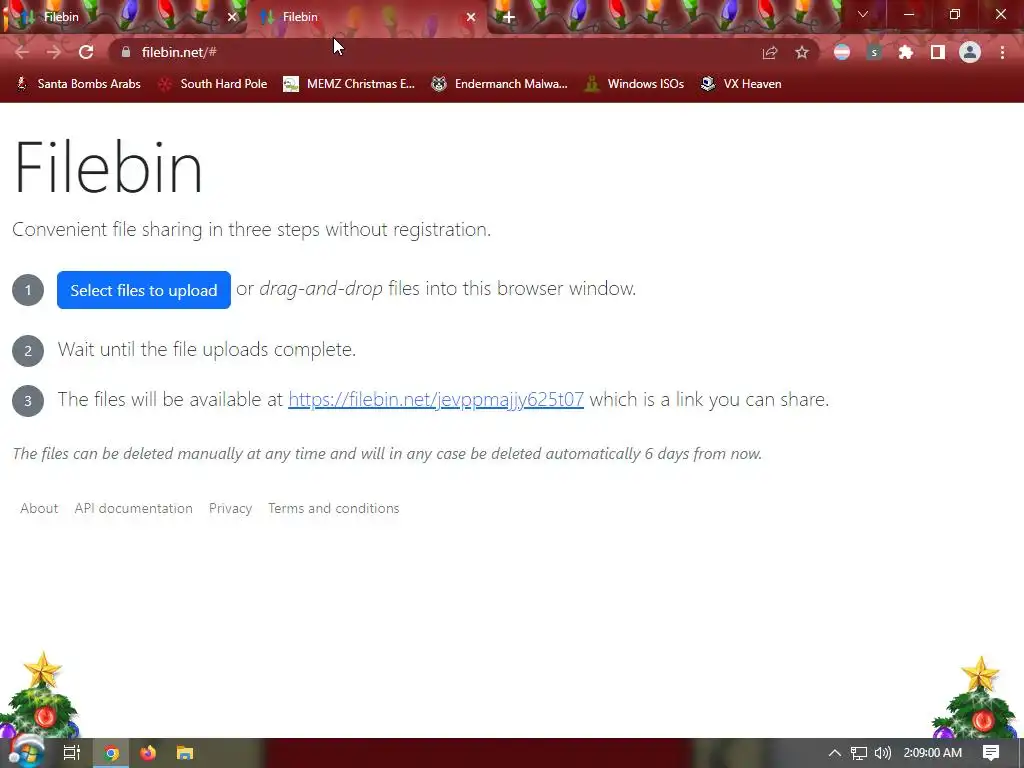1024x768 pixels.
Task: Launch Firefox from the taskbar
Action: (148, 753)
